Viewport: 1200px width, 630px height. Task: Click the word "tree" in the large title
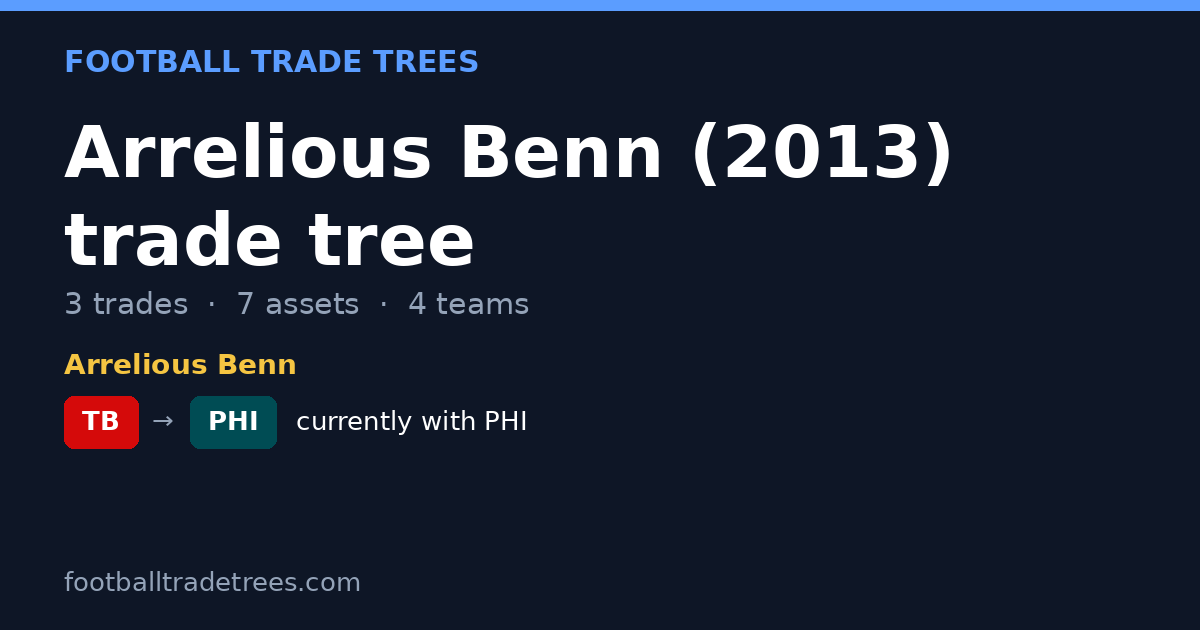391,243
